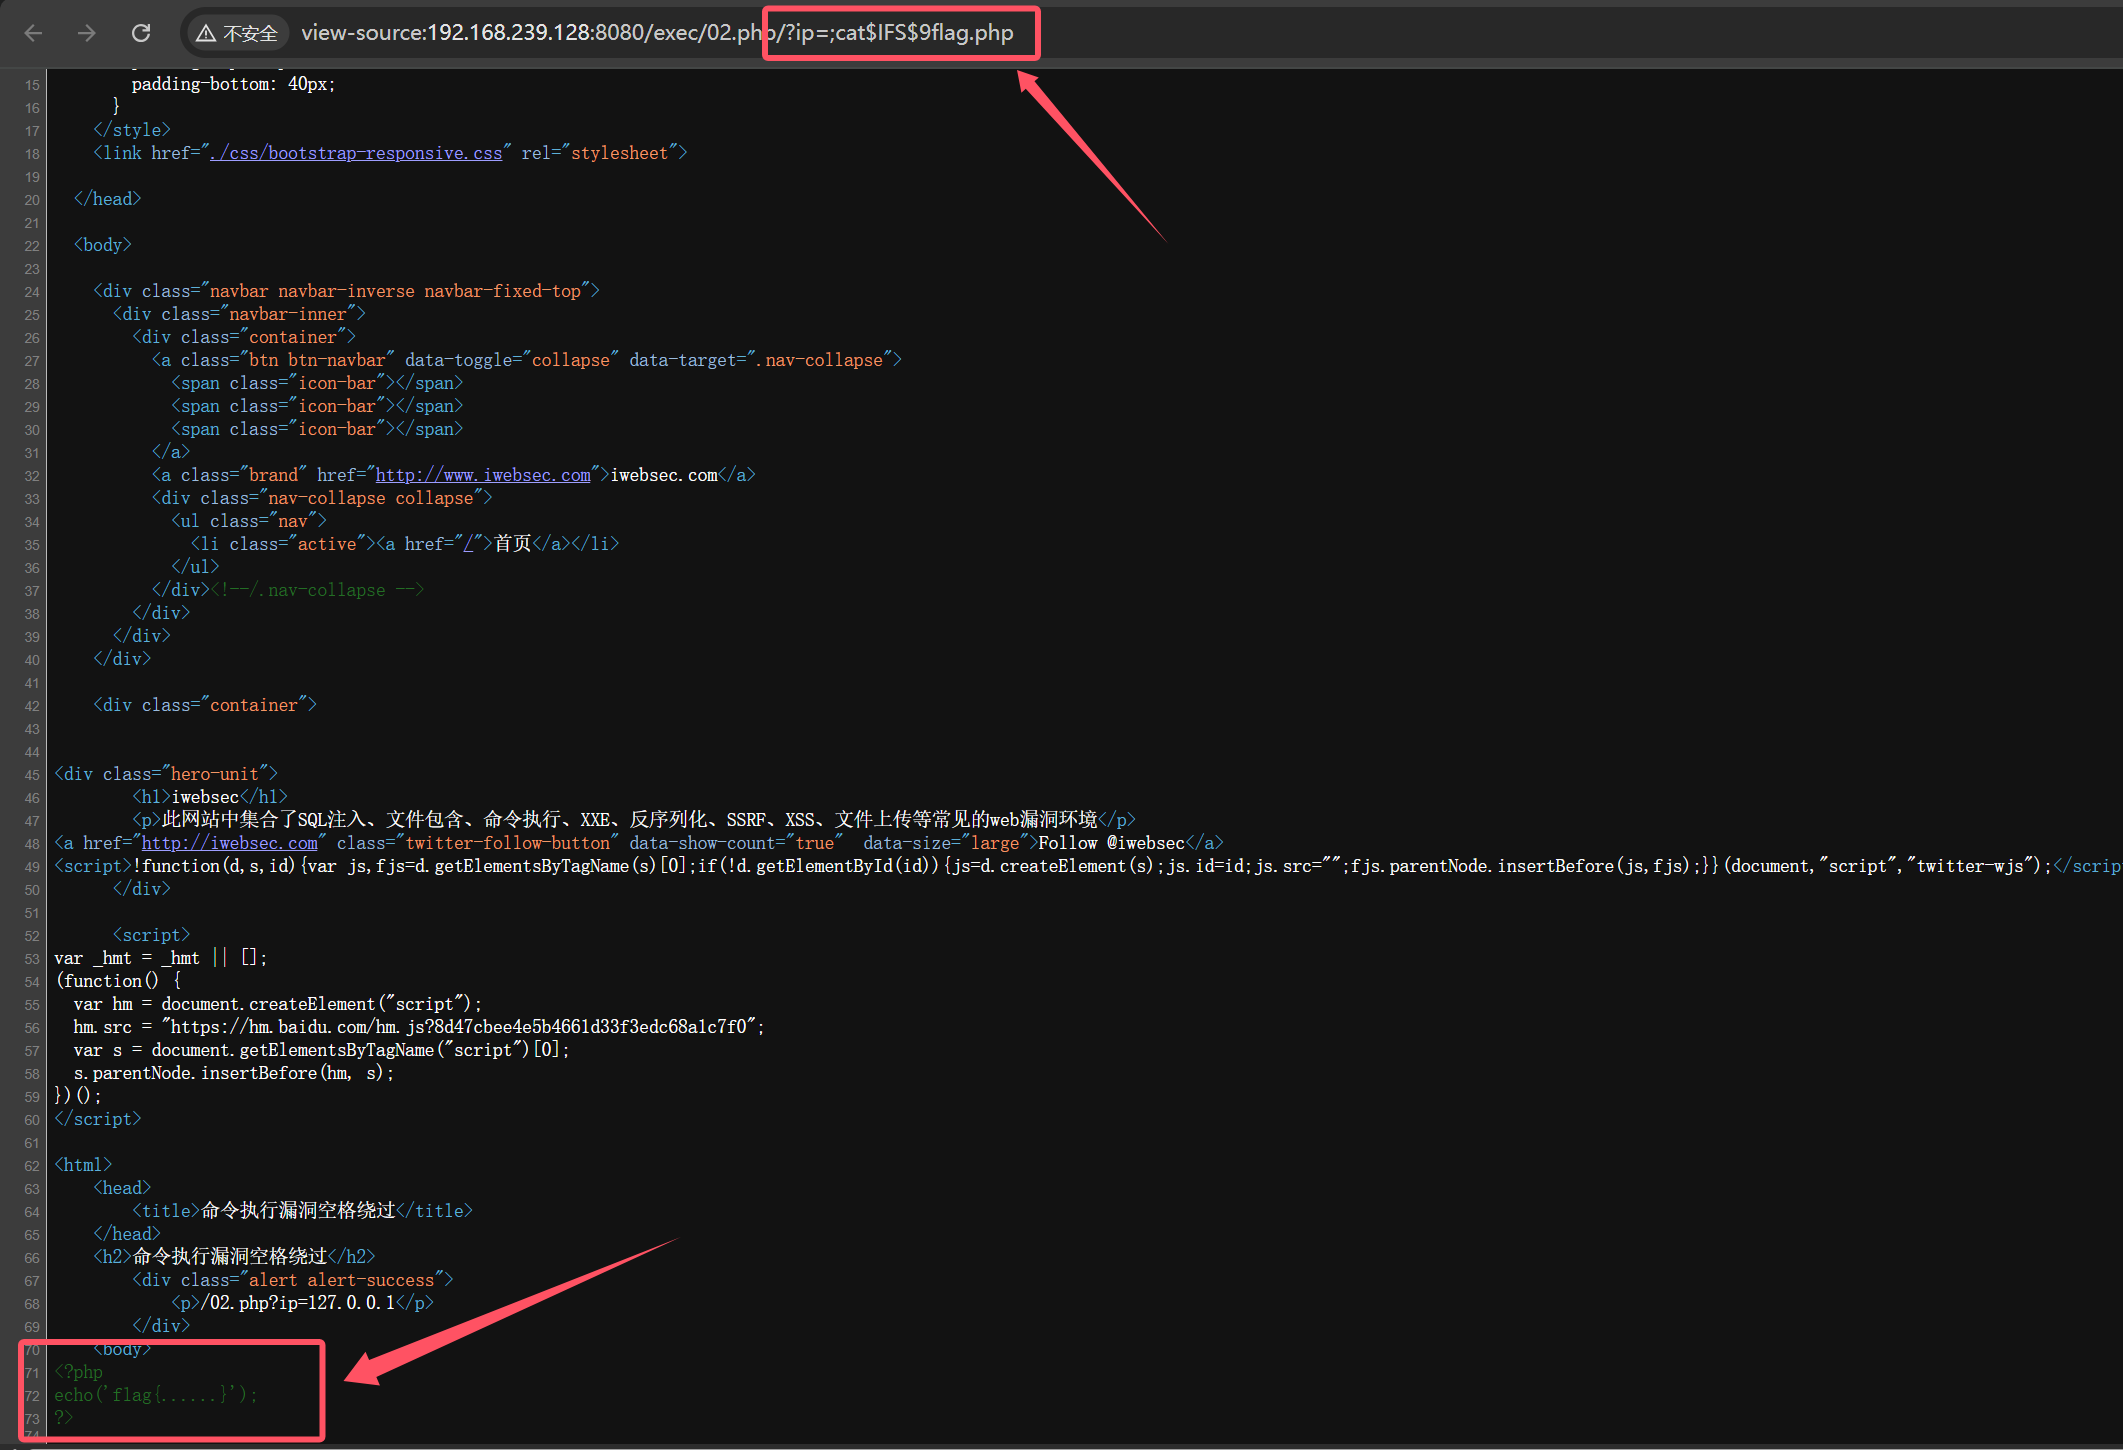The width and height of the screenshot is (2123, 1450).
Task: Click the browser back arrow
Action: 33,33
